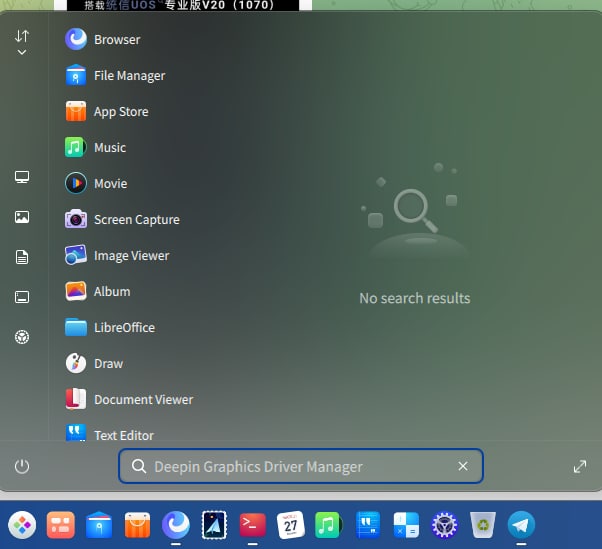
Task: Open Trash from the dock
Action: 483,525
